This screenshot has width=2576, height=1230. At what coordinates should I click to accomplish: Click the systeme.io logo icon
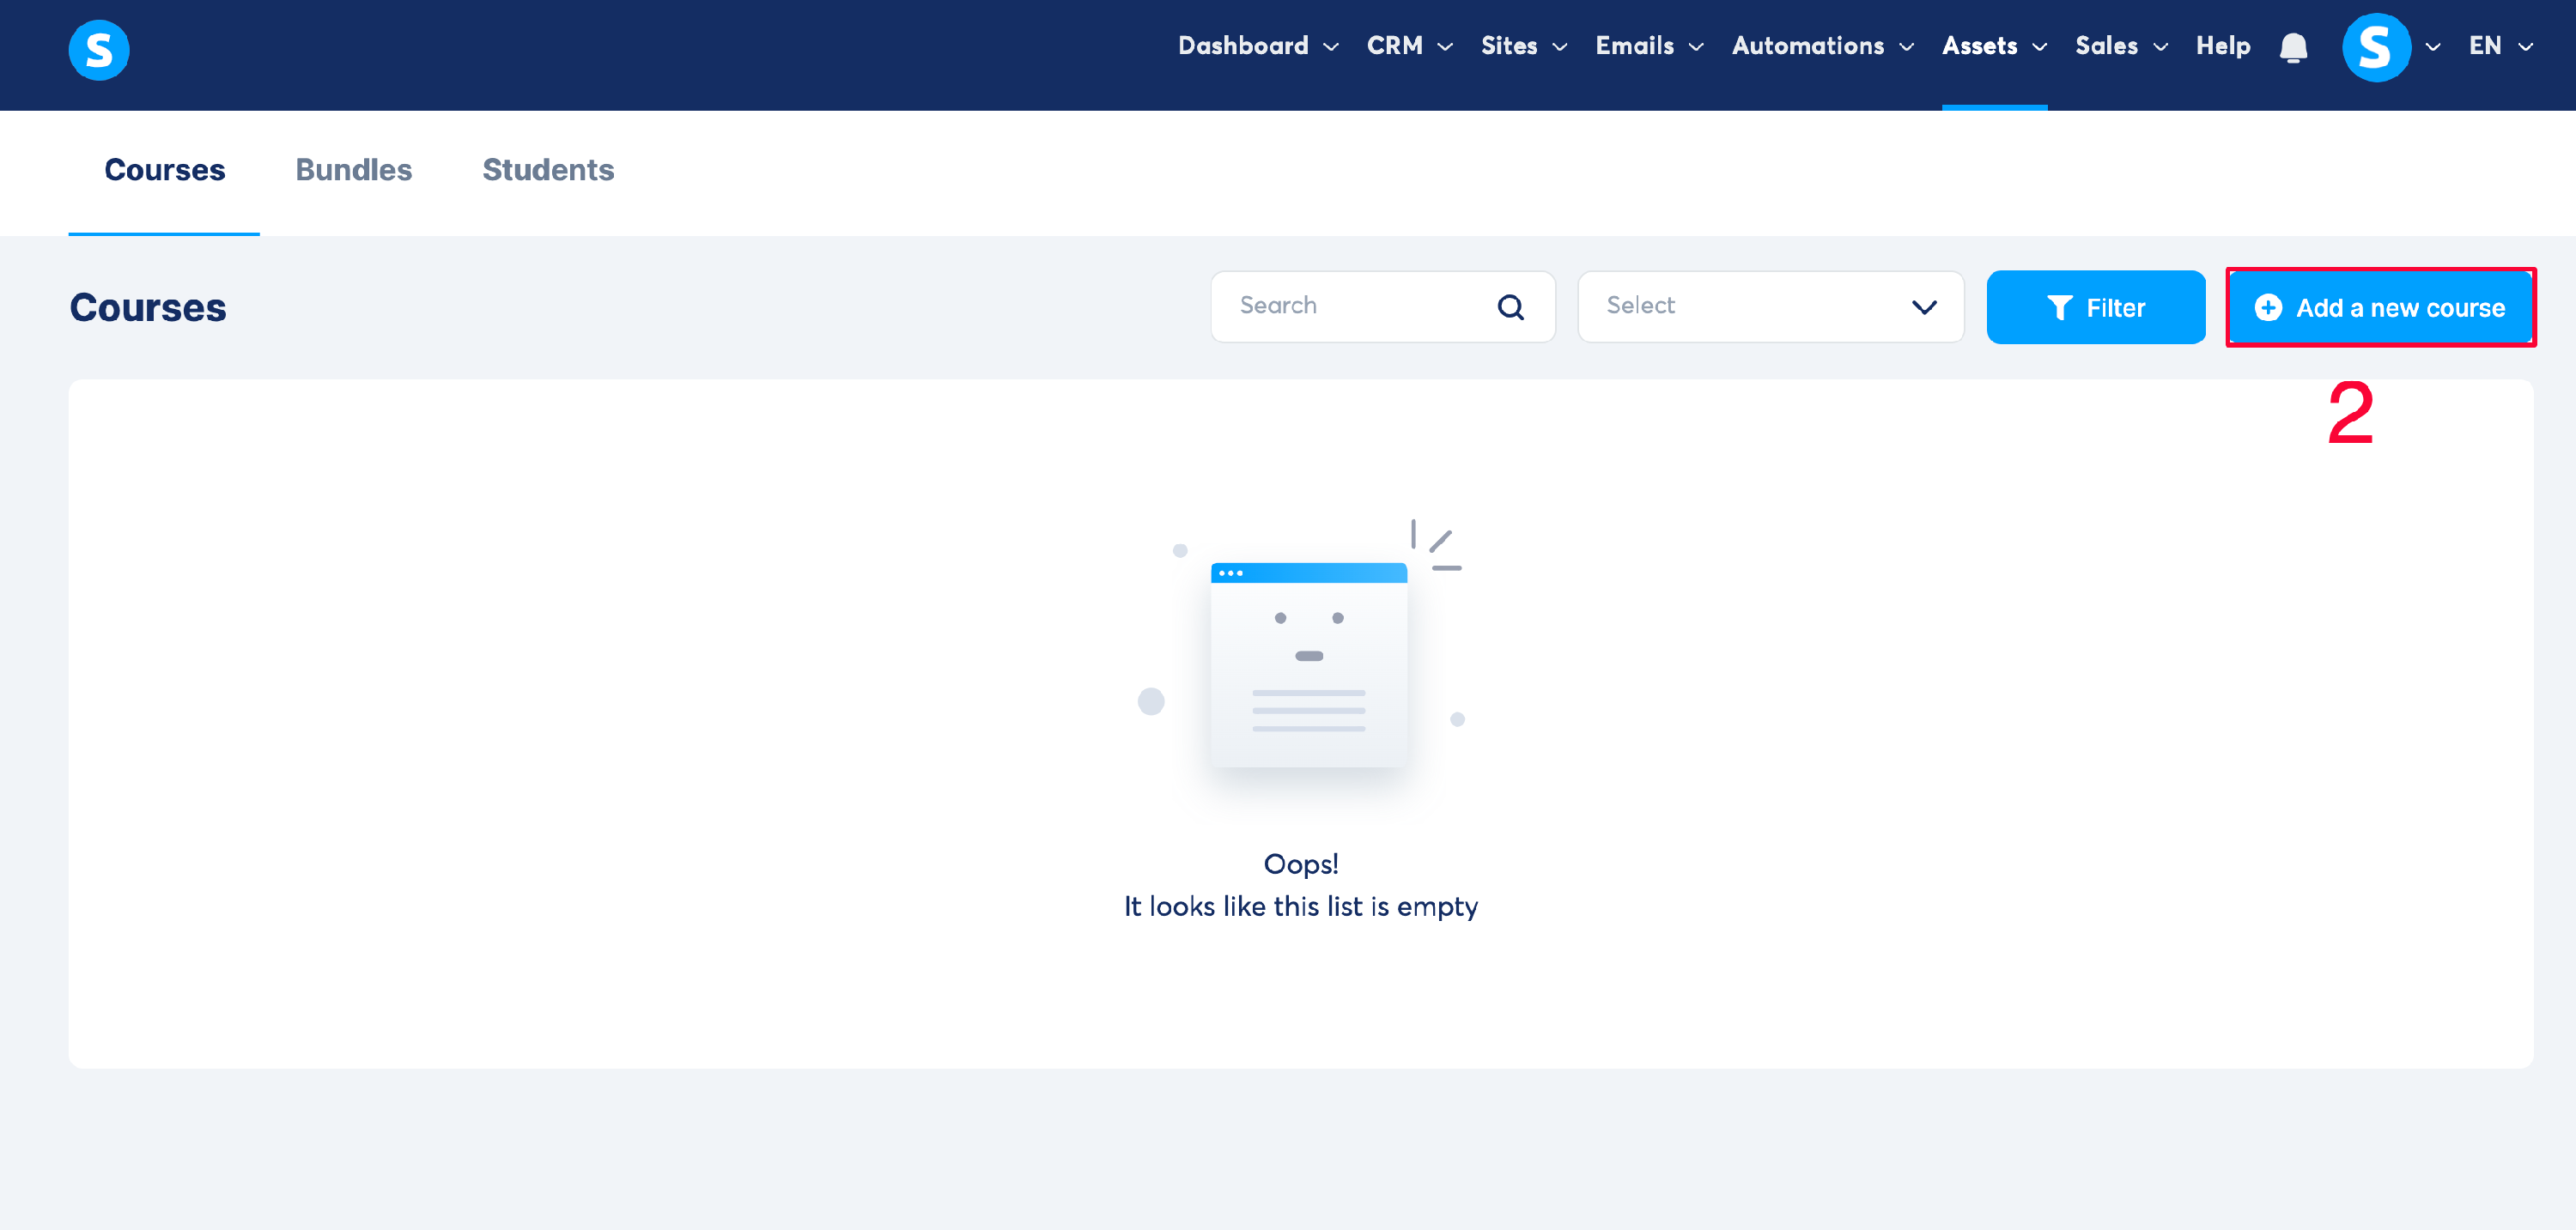pos(99,50)
